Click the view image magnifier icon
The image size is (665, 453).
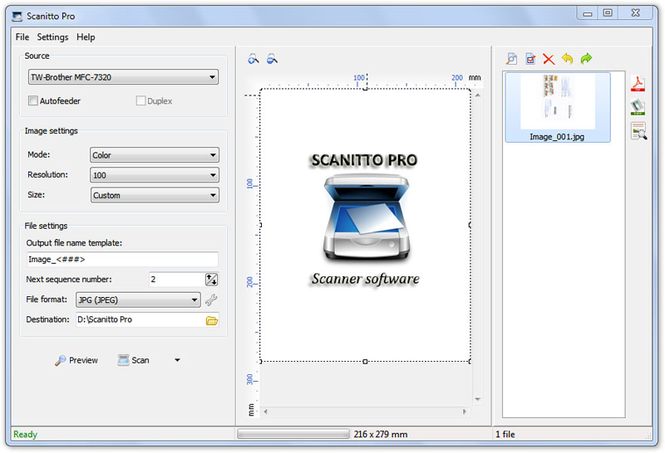click(x=511, y=59)
